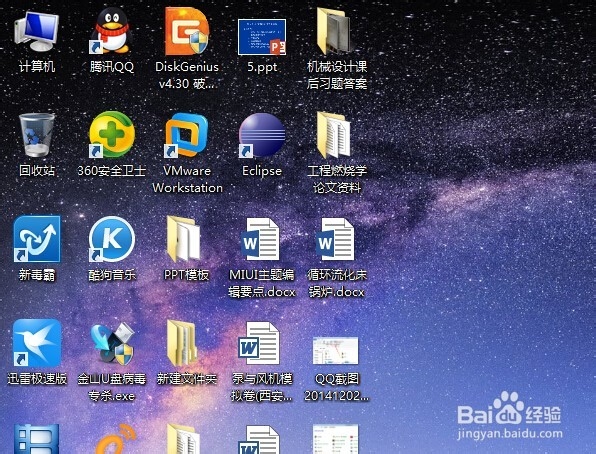
Task: Click the film strip icon under 迅雷极速版
Action: pyautogui.click(x=36, y=439)
